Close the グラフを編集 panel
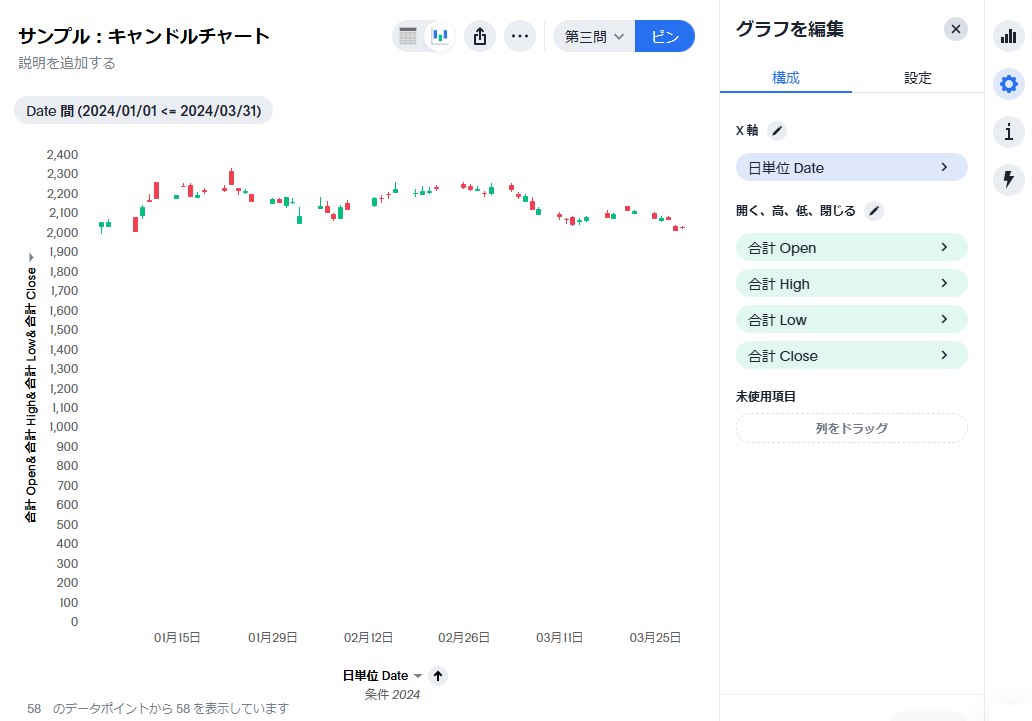 (x=955, y=29)
